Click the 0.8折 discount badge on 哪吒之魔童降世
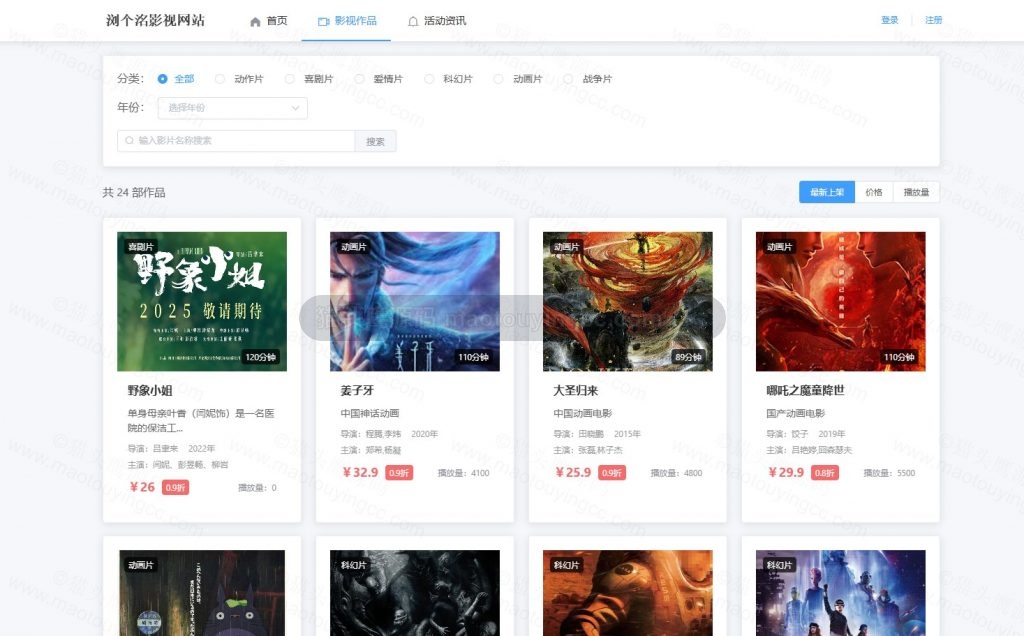This screenshot has width=1024, height=636. 825,473
